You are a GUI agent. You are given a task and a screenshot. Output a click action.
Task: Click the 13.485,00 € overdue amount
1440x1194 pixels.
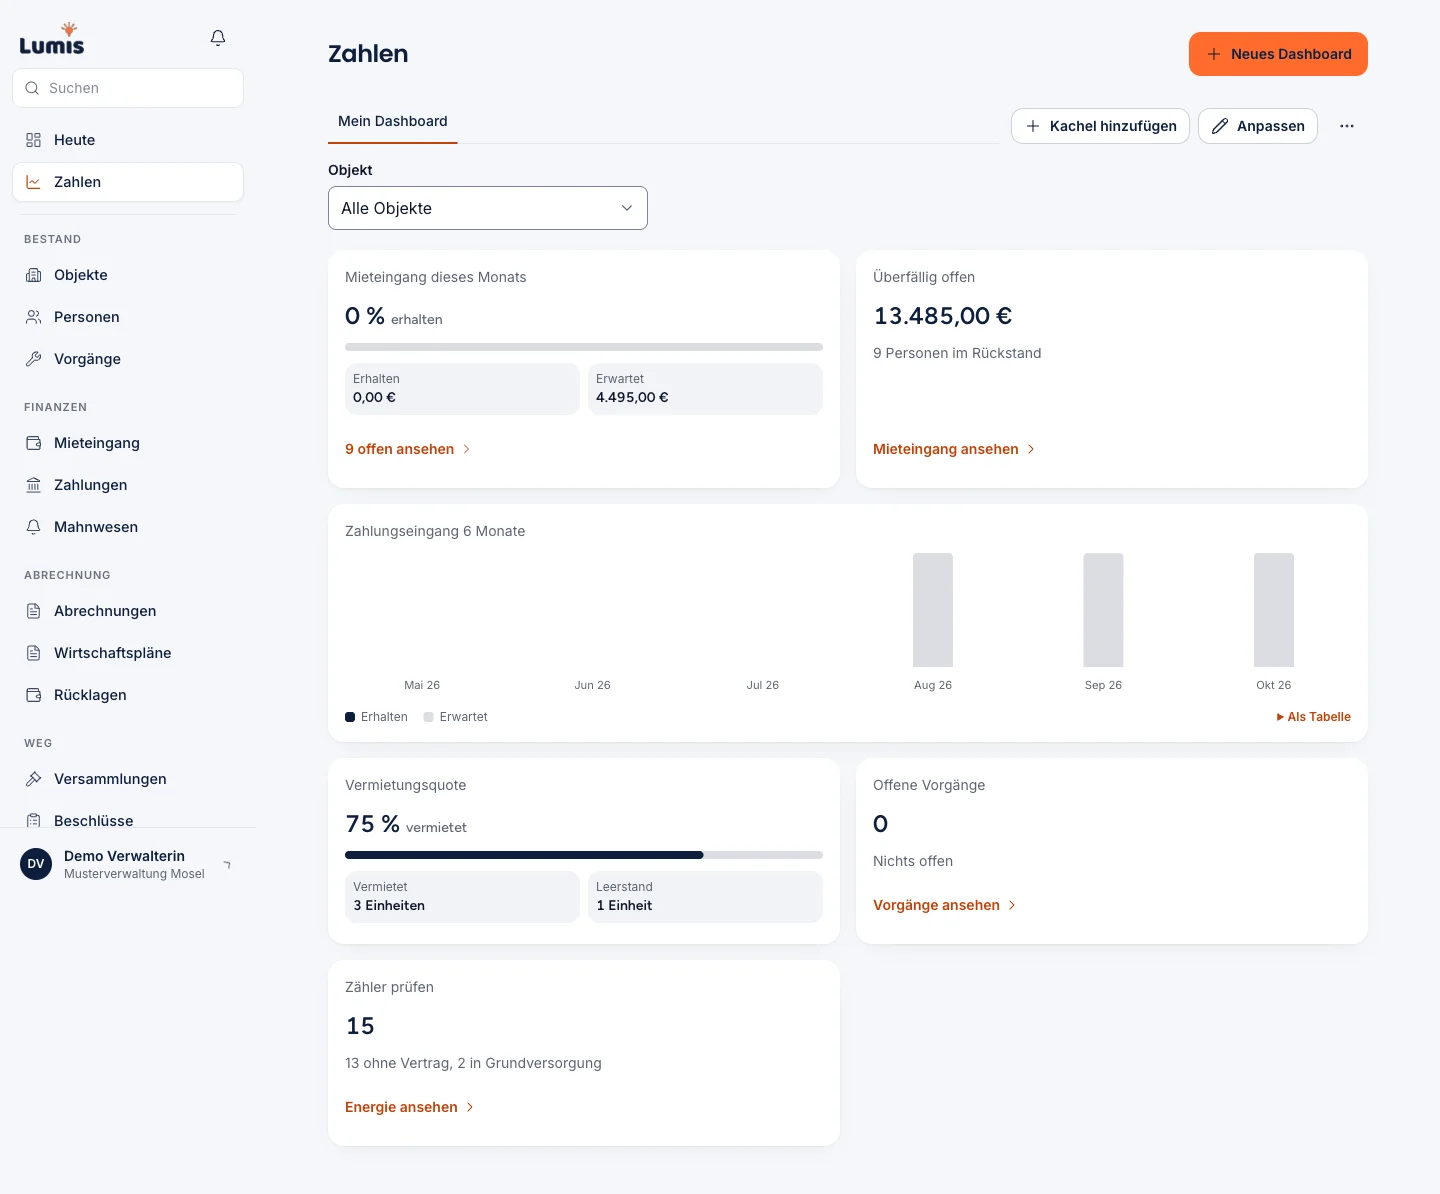click(x=943, y=316)
